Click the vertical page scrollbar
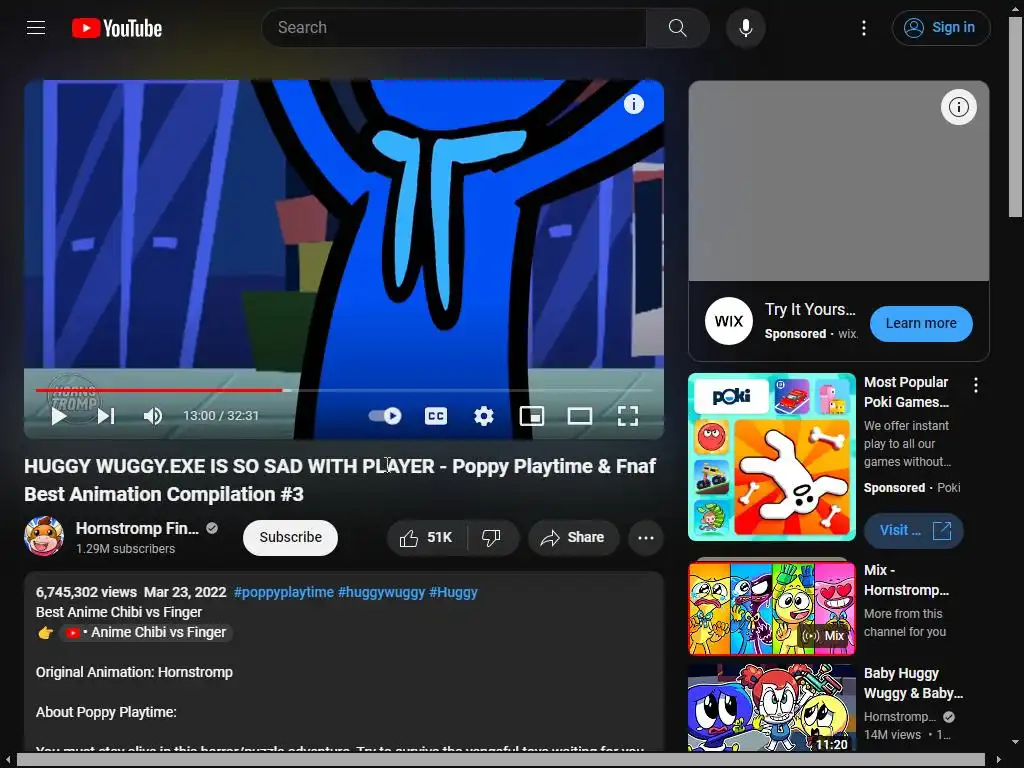This screenshot has height=768, width=1024. tap(1016, 118)
